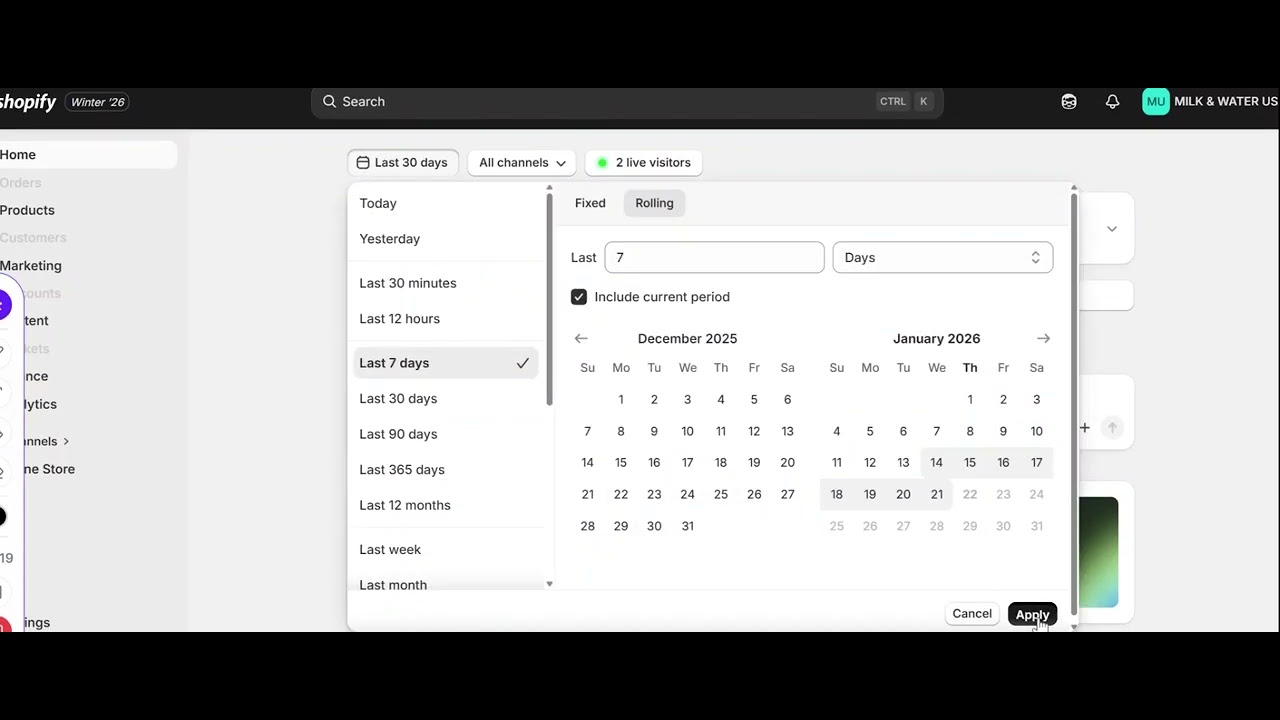This screenshot has height=720, width=1280.
Task: Click the Winter '26 edition badge
Action: pyautogui.click(x=98, y=102)
